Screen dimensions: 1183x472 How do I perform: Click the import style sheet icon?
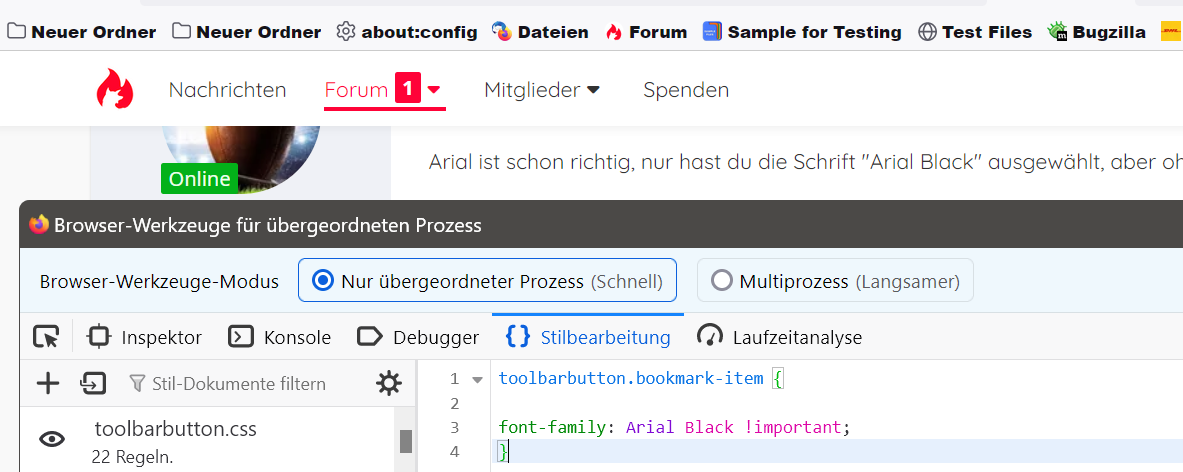click(94, 383)
